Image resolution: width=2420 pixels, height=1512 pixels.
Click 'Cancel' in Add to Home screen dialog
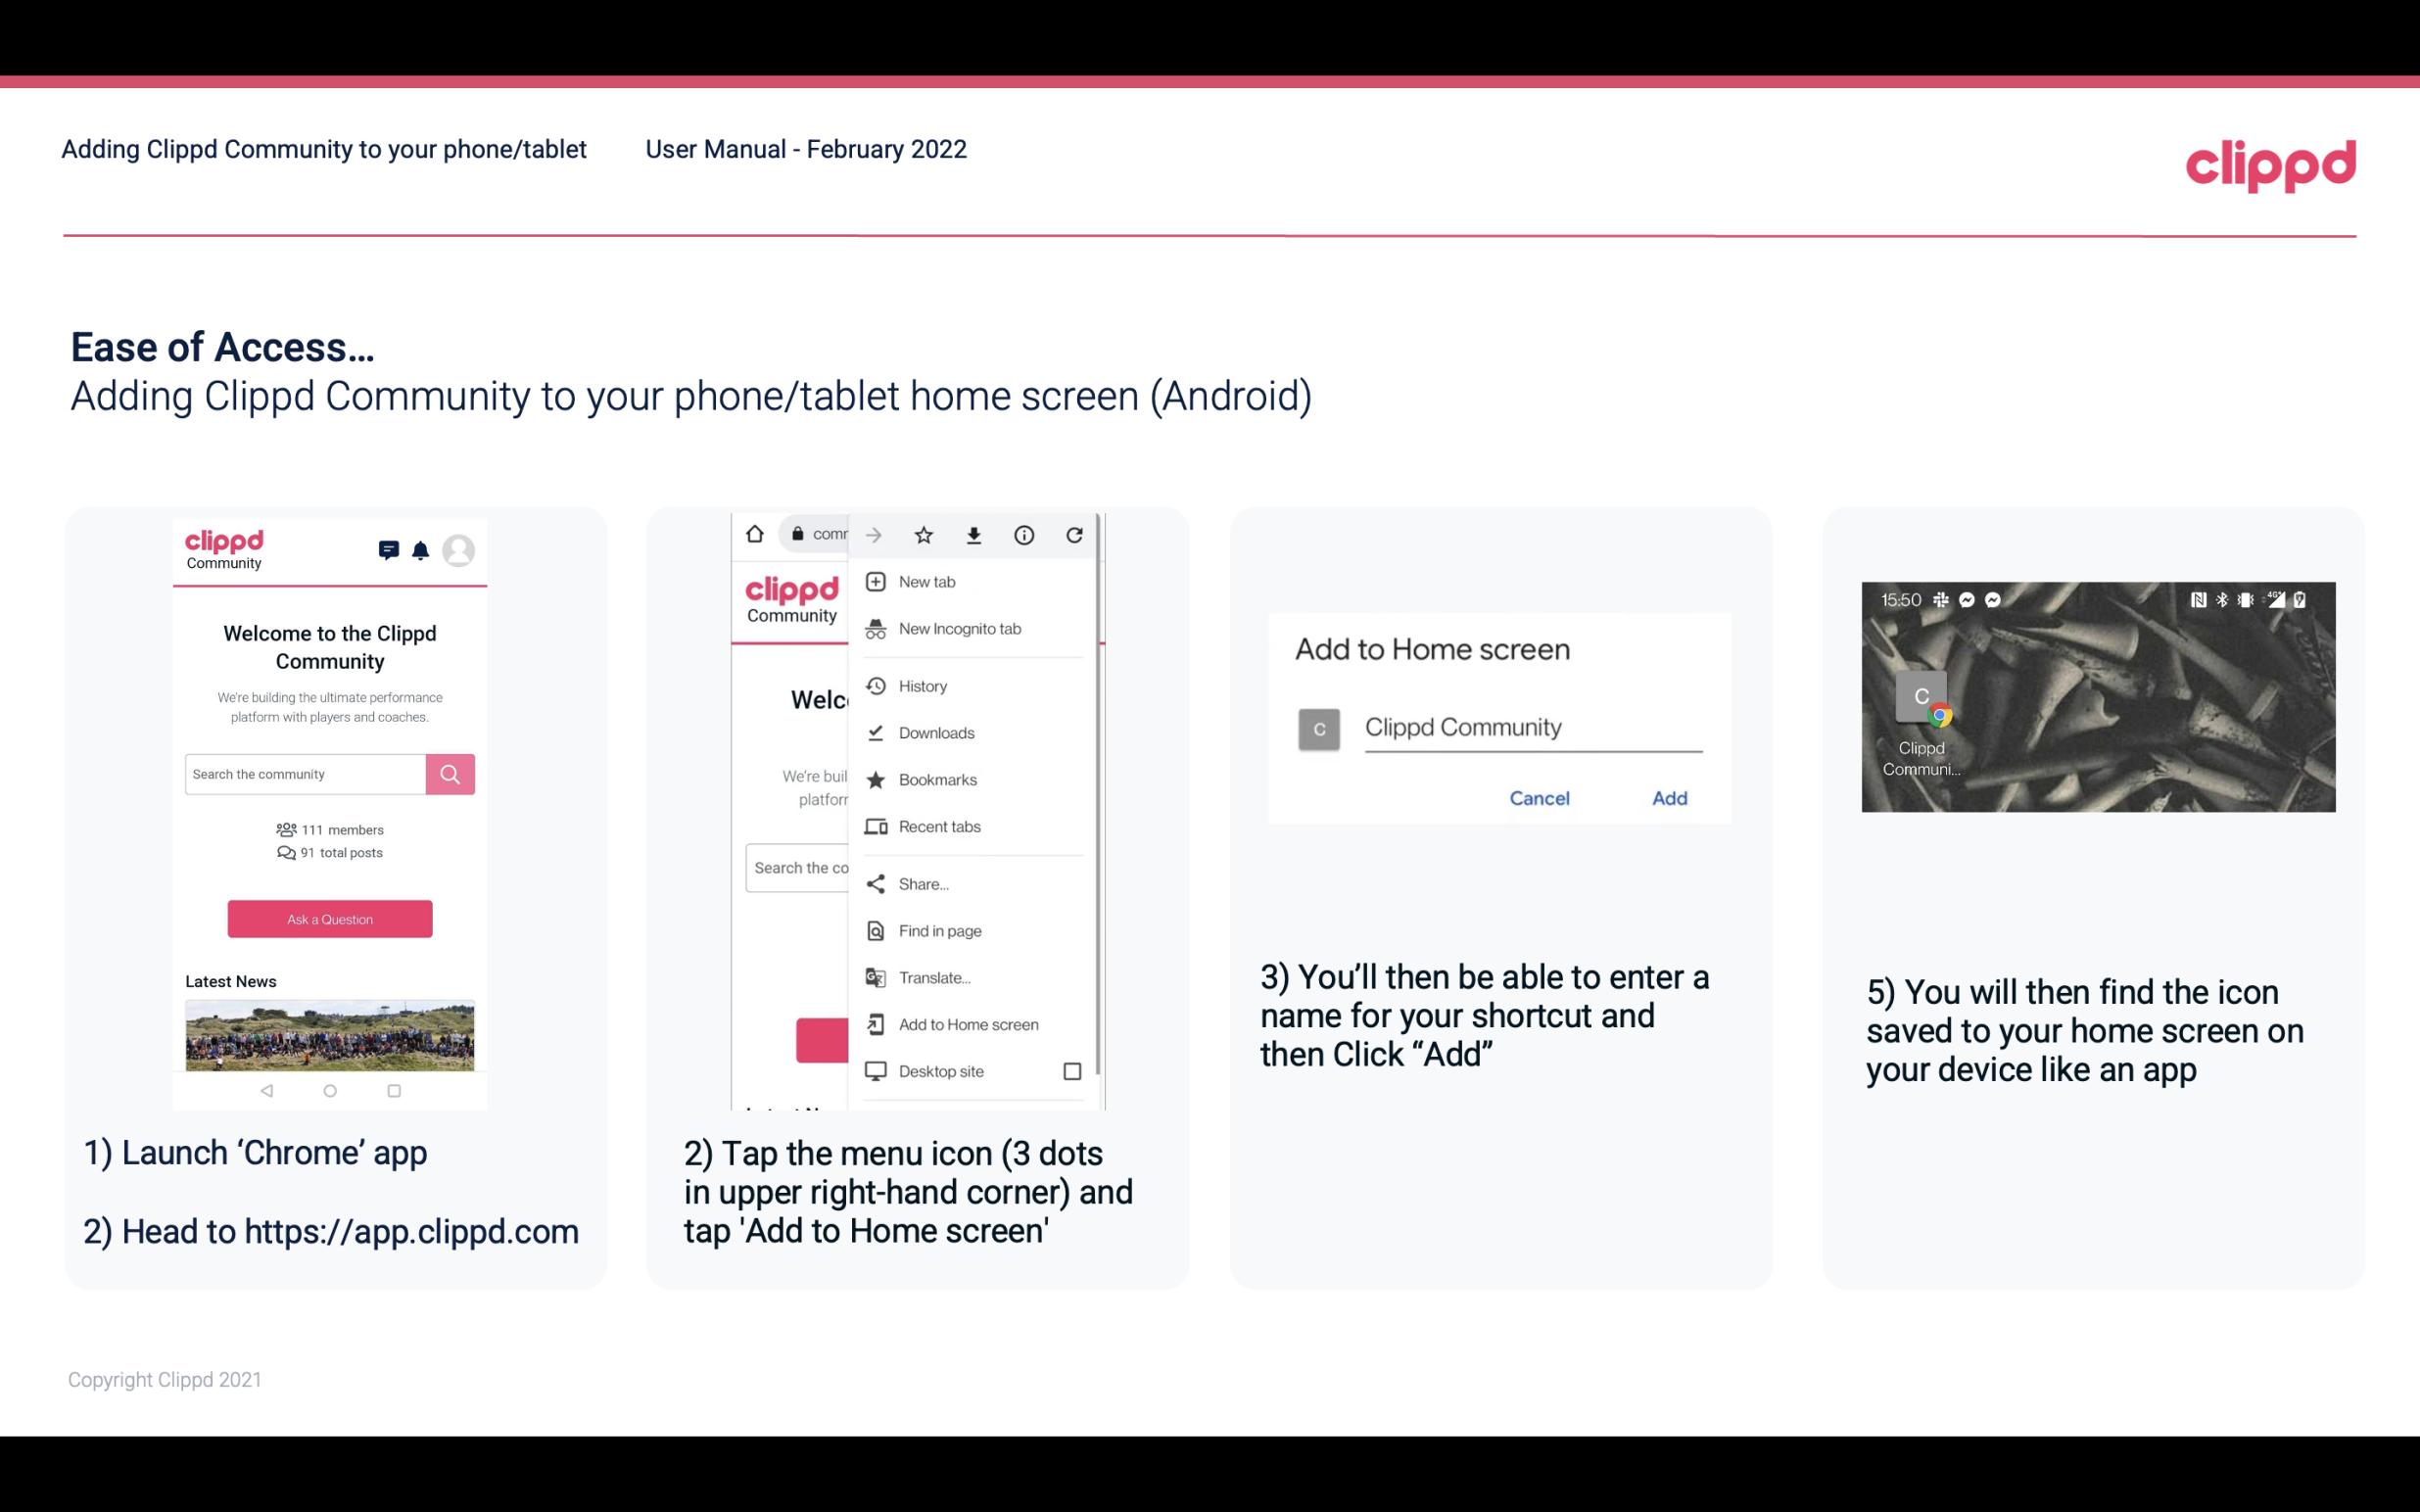click(x=1541, y=796)
